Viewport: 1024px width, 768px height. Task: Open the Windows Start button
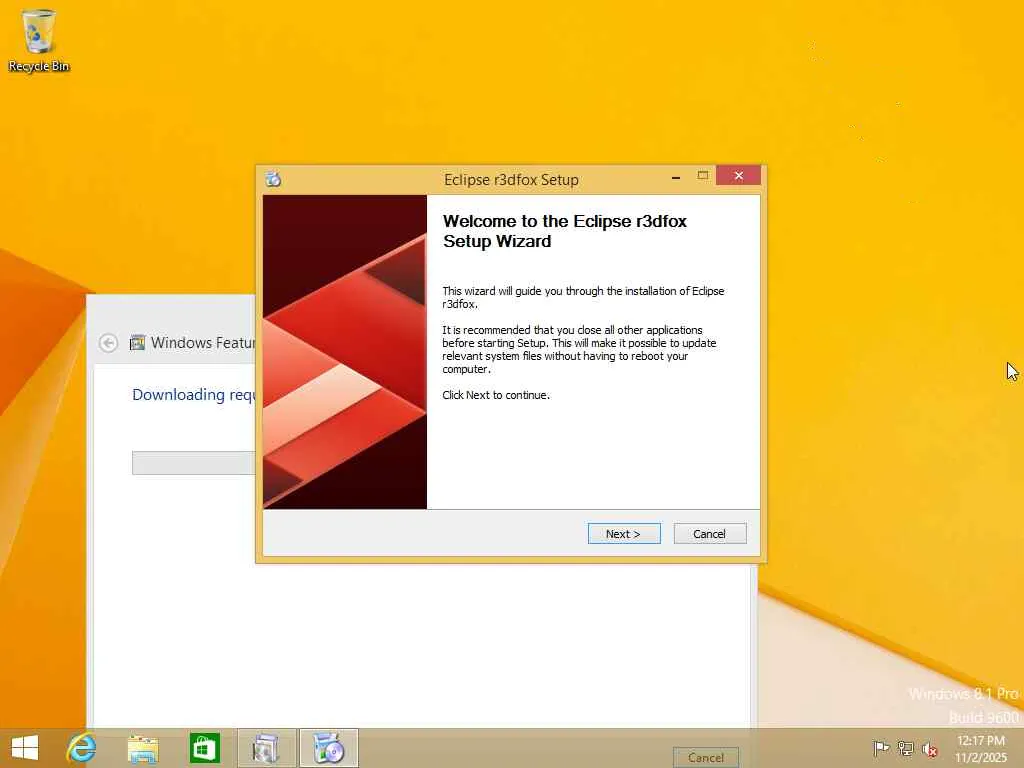(x=25, y=748)
